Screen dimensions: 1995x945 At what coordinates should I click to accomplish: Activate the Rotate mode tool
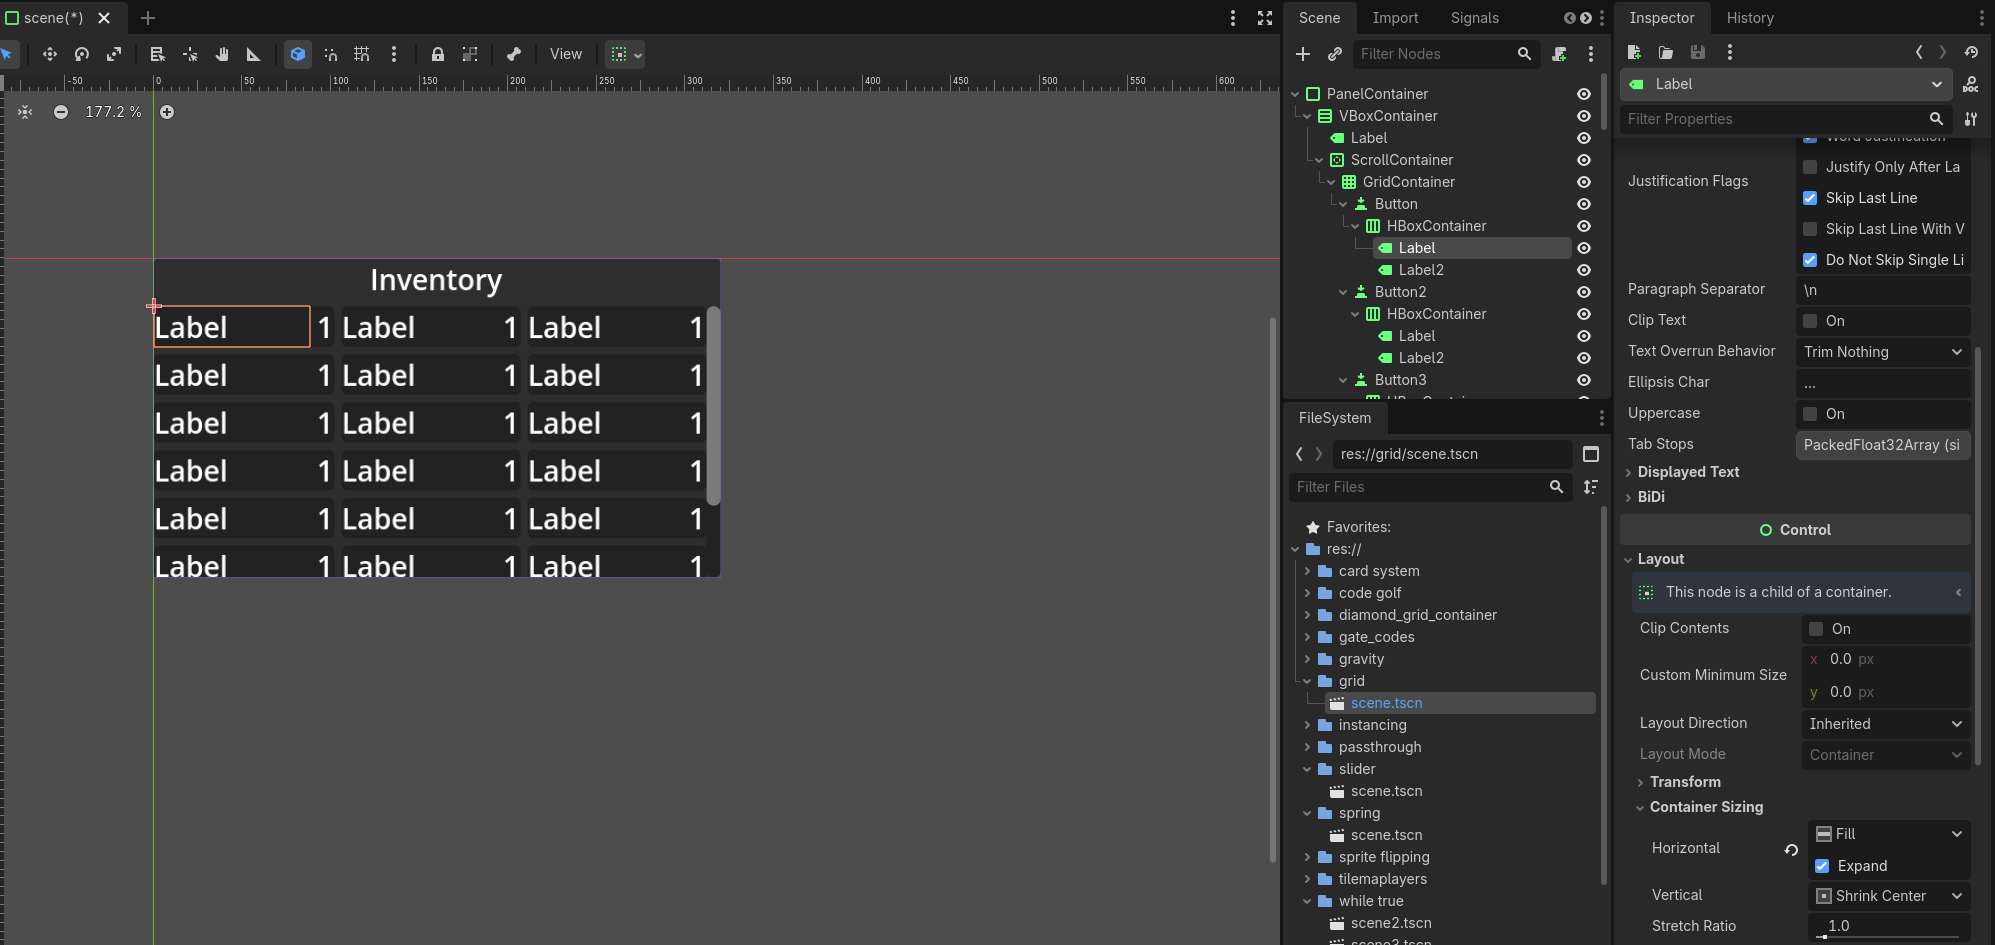pyautogui.click(x=82, y=54)
